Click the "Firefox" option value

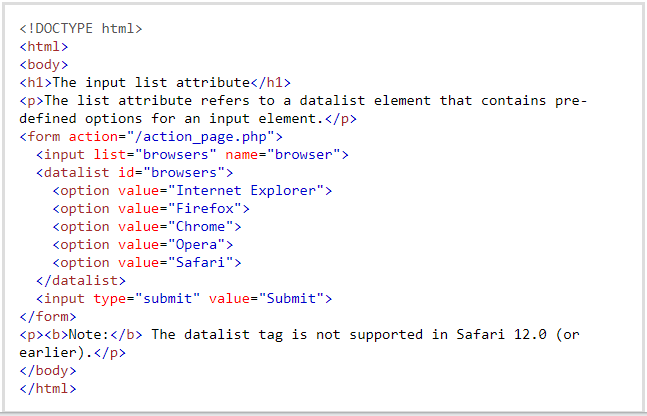pyautogui.click(x=208, y=208)
